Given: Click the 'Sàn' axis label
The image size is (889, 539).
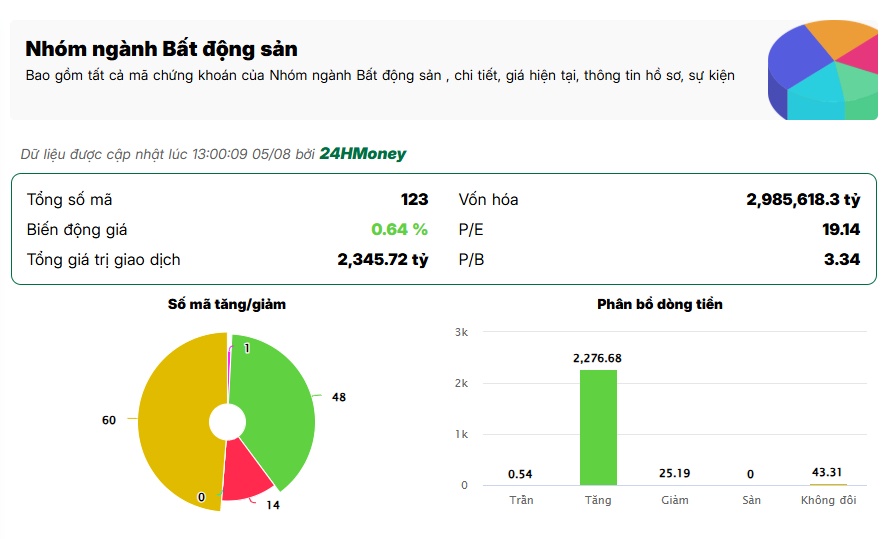Looking at the screenshot, I should 751,500.
